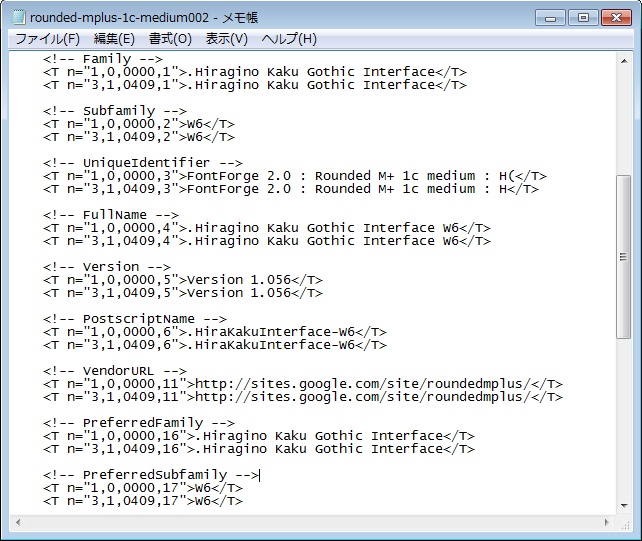Click the horizontal scrollbar right arrow
Viewport: 642px width, 541px height.
click(607, 523)
